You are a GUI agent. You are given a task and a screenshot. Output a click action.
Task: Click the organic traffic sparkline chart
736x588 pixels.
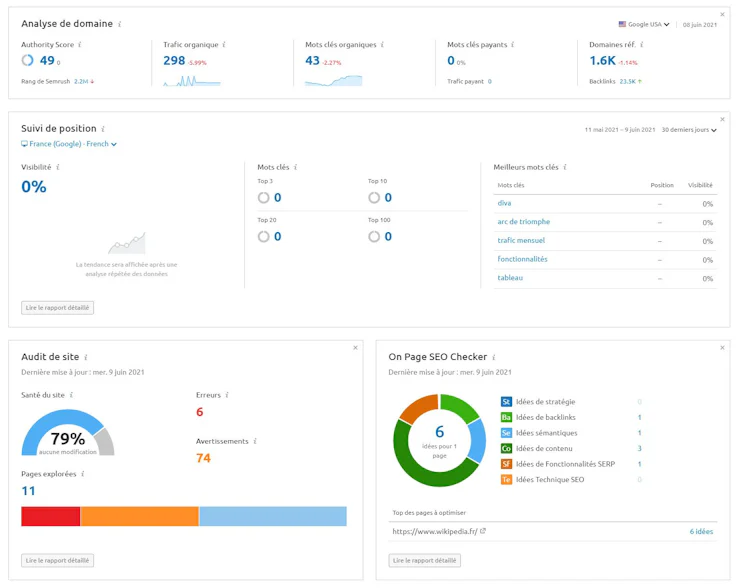pyautogui.click(x=192, y=81)
